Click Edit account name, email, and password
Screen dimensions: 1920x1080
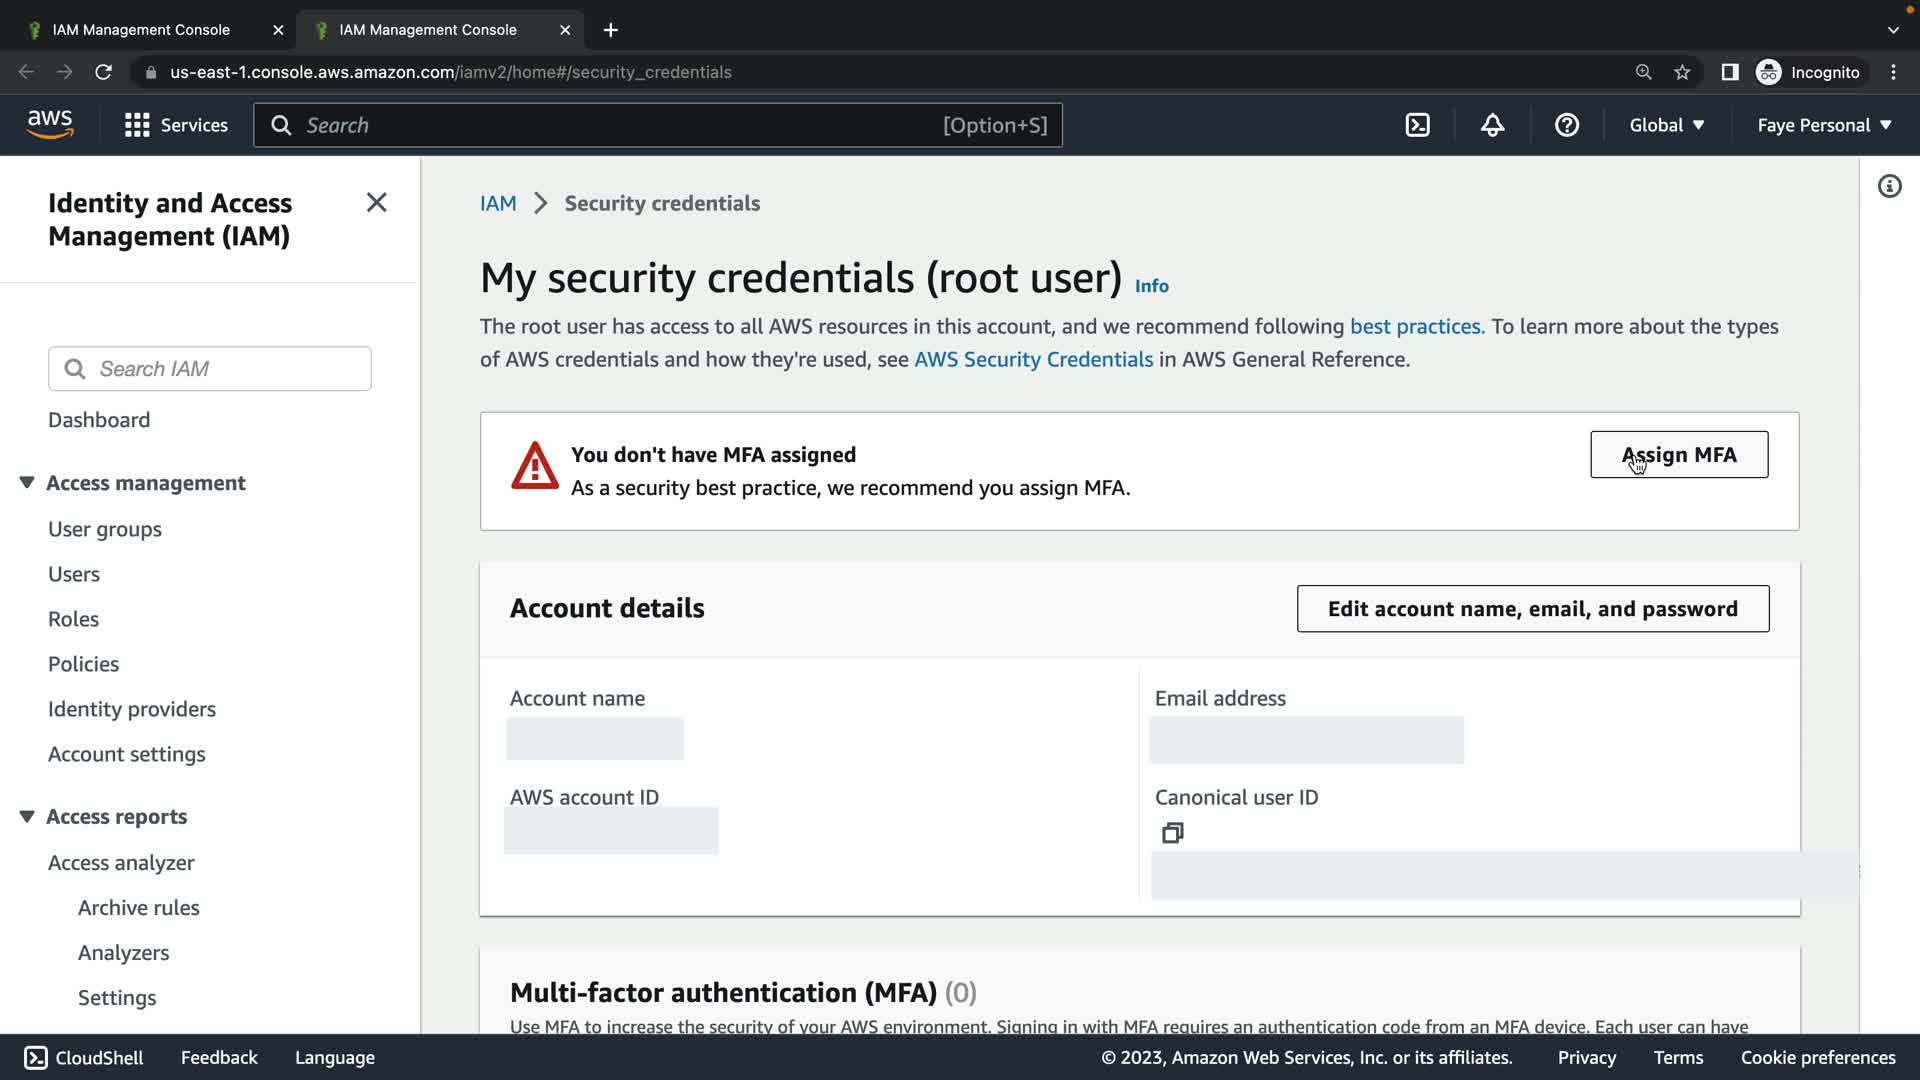click(1532, 609)
